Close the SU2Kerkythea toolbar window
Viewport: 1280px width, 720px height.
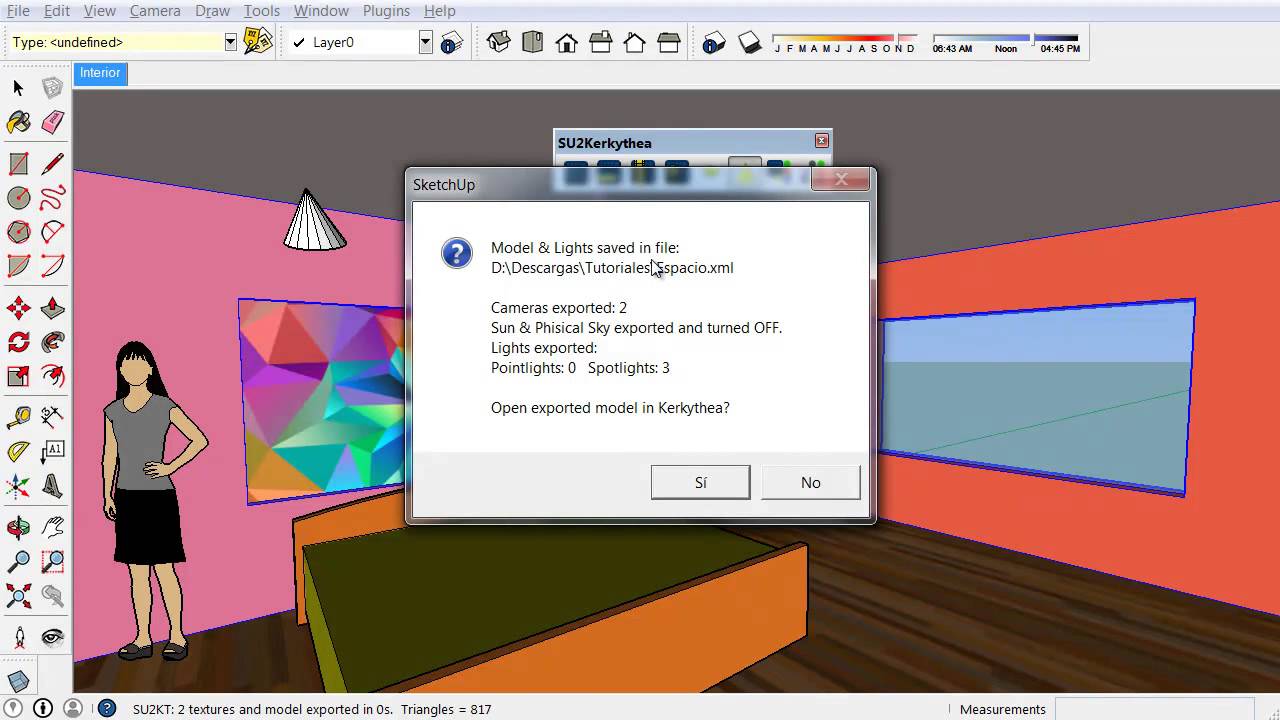coord(822,141)
